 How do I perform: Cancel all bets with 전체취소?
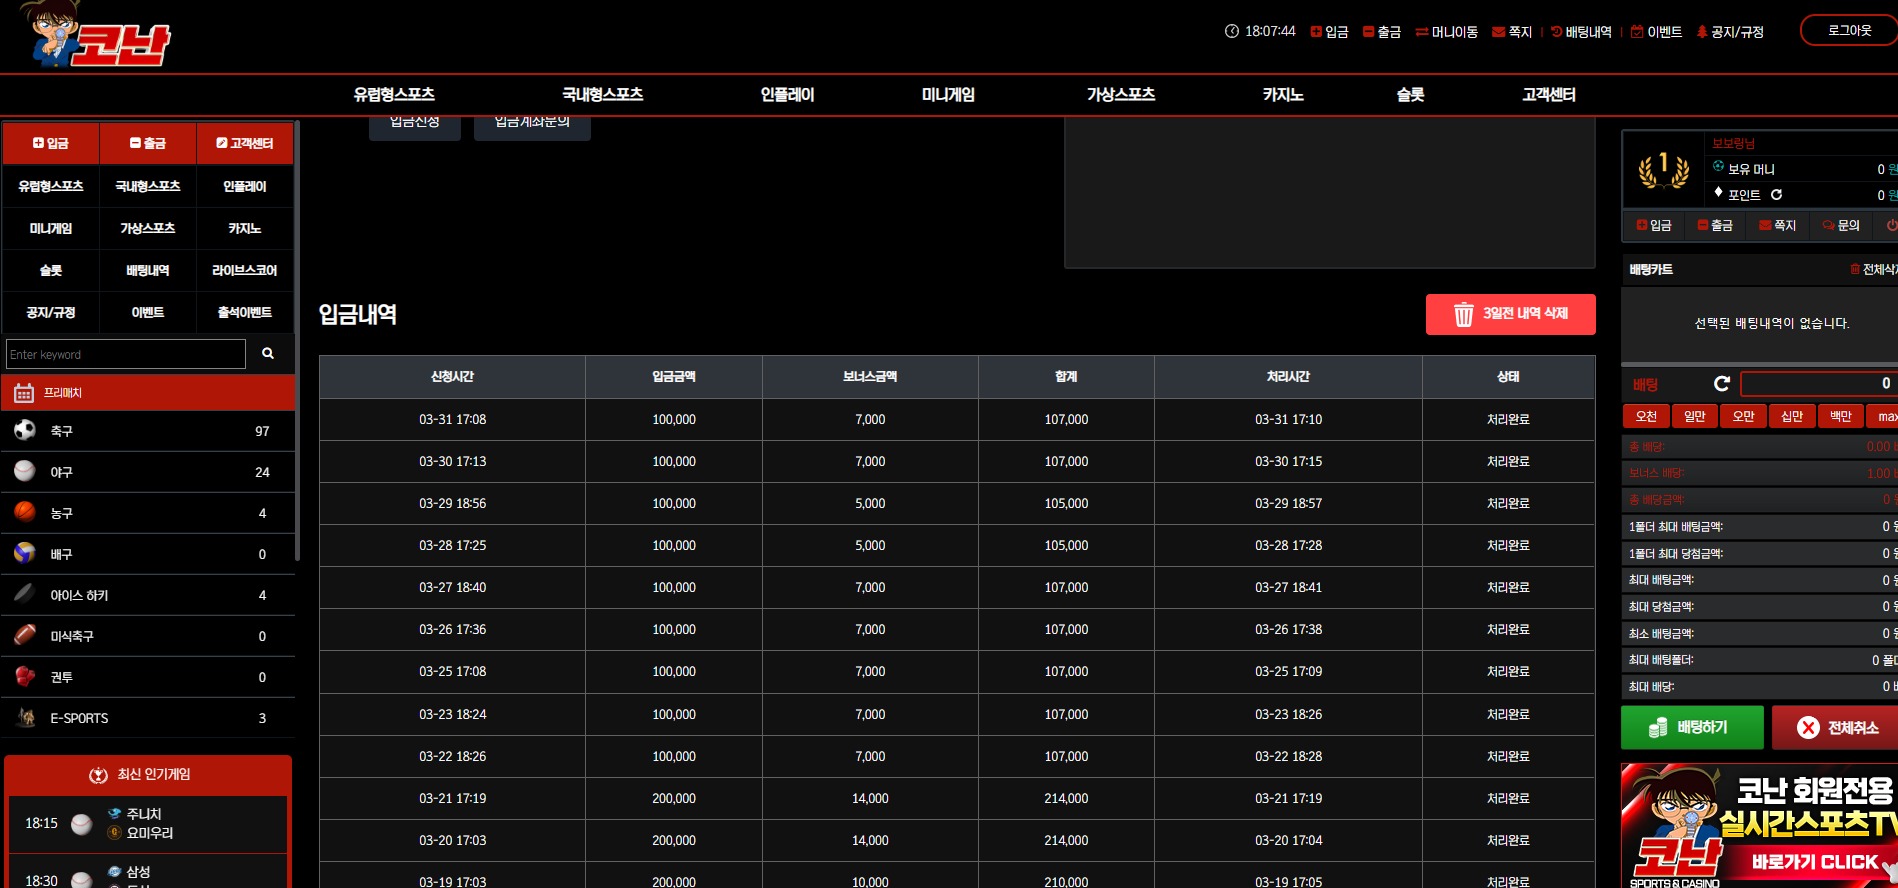tap(1837, 727)
